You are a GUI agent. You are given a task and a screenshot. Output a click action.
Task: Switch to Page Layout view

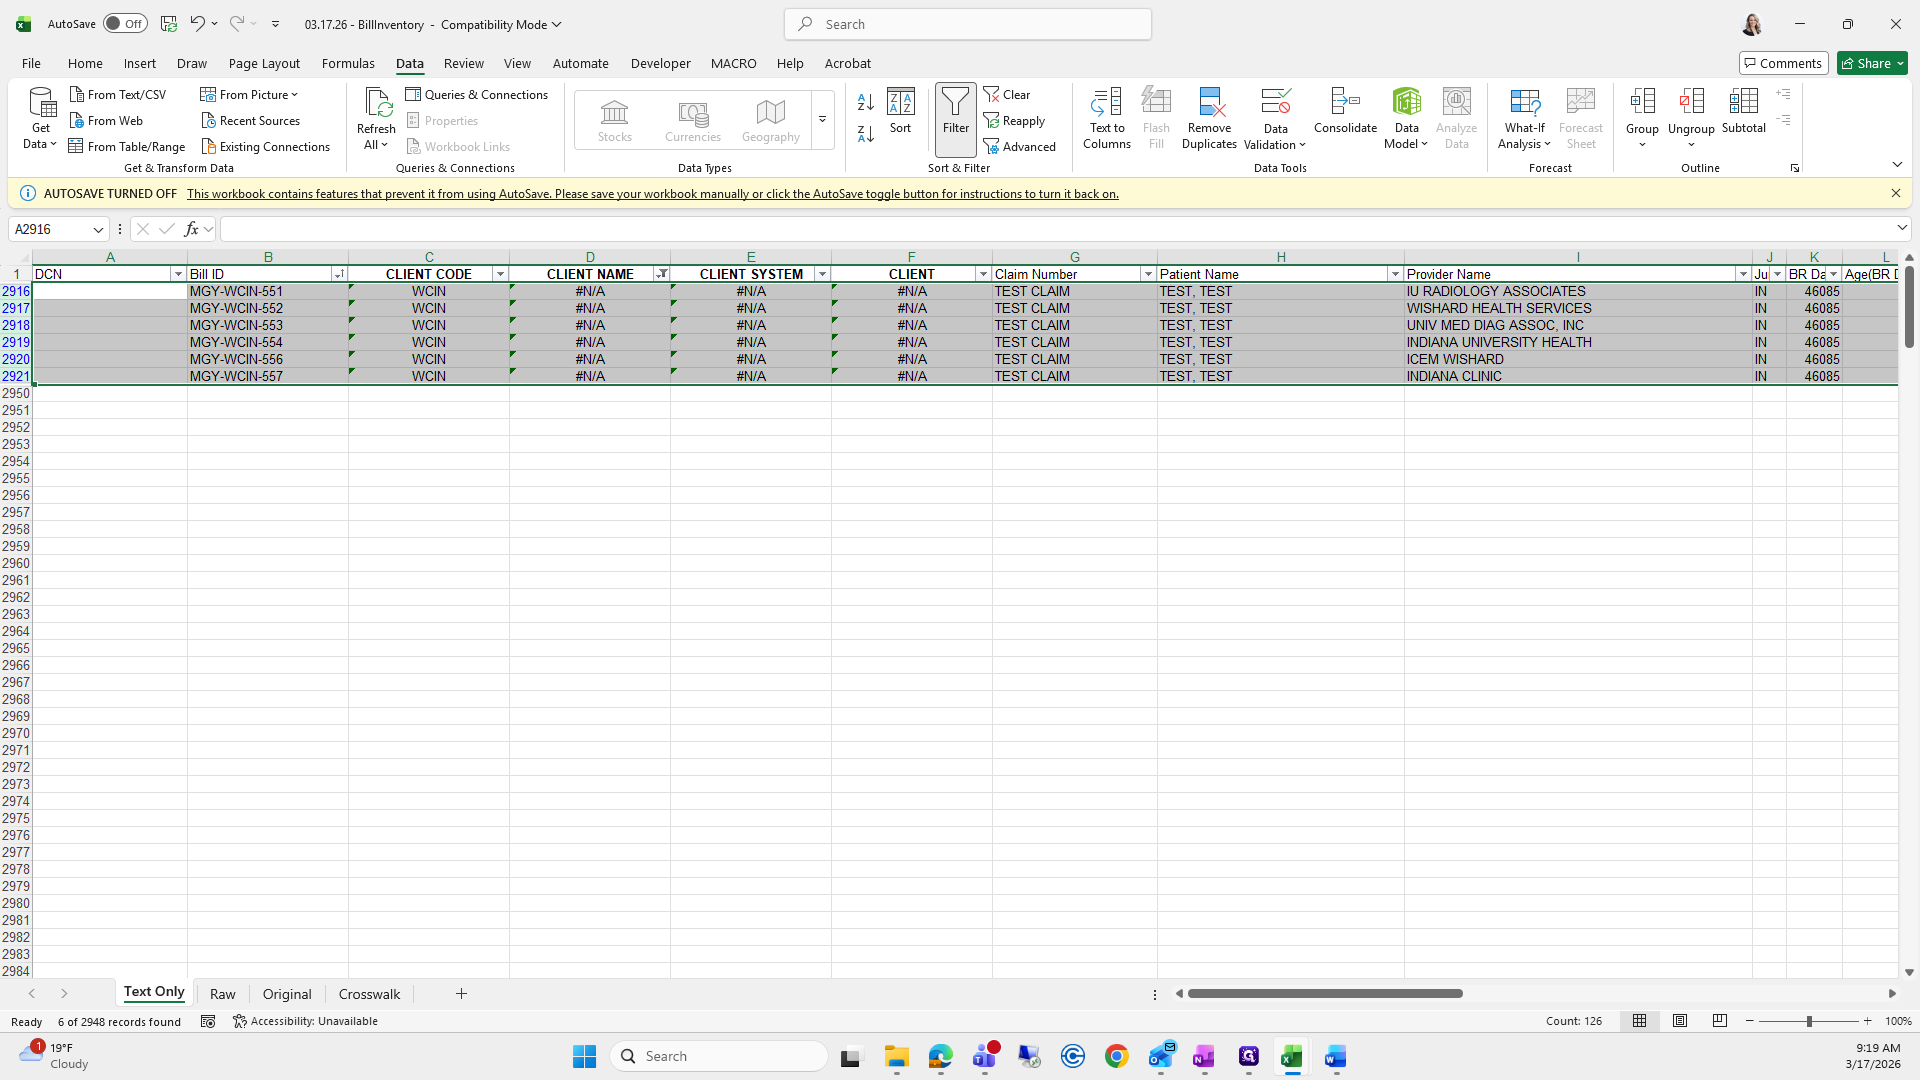point(1680,1021)
